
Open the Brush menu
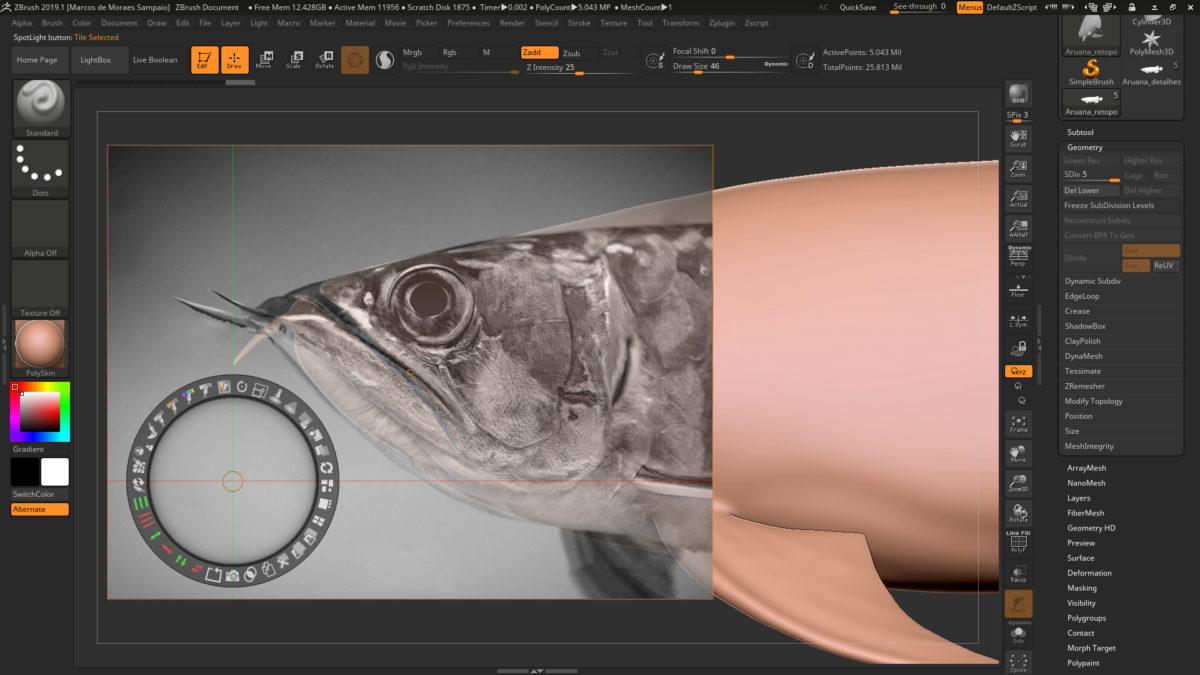point(52,22)
